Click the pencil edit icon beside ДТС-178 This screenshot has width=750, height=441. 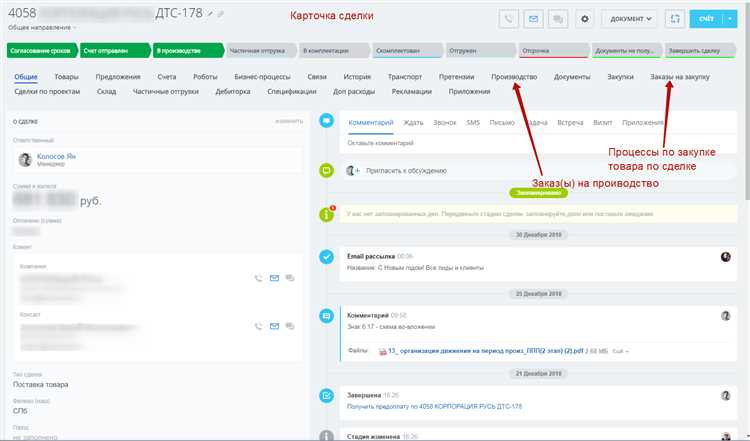click(x=210, y=14)
